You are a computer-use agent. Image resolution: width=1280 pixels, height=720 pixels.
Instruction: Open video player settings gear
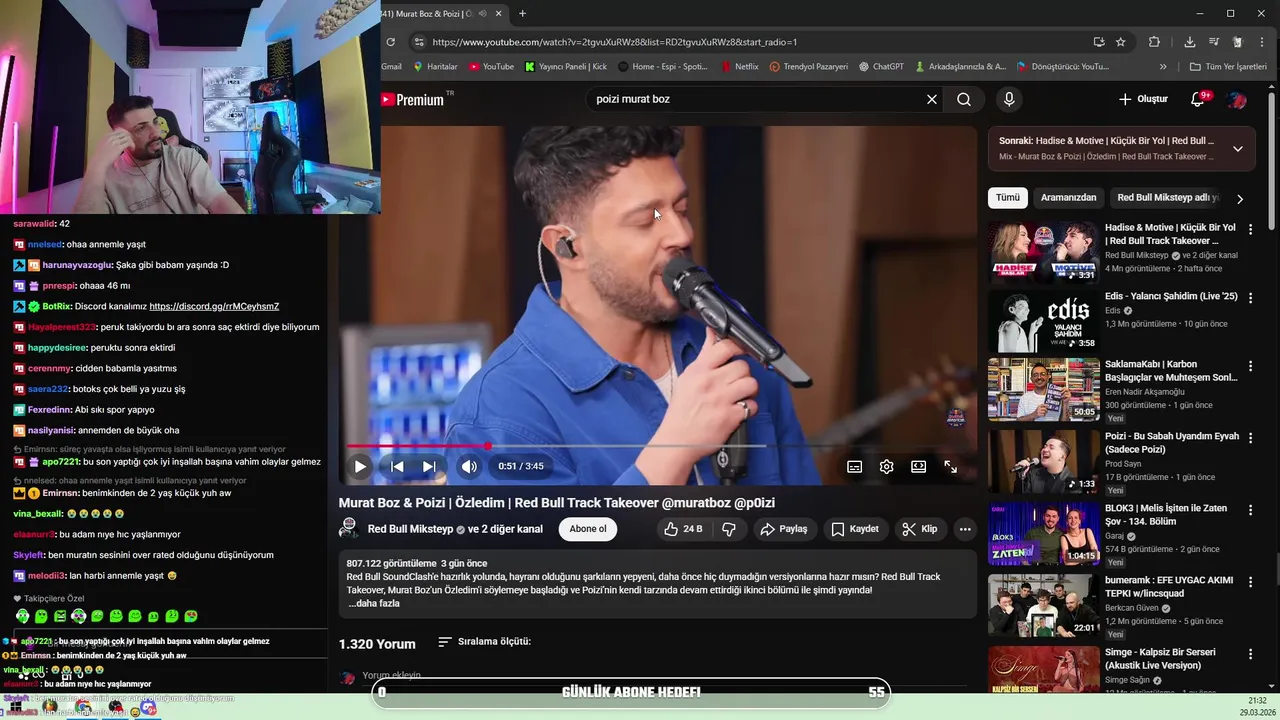point(886,466)
